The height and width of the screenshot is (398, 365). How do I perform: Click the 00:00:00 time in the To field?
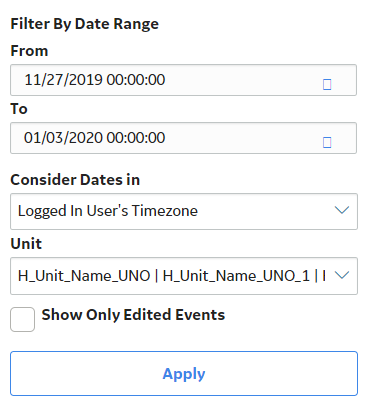[136, 138]
